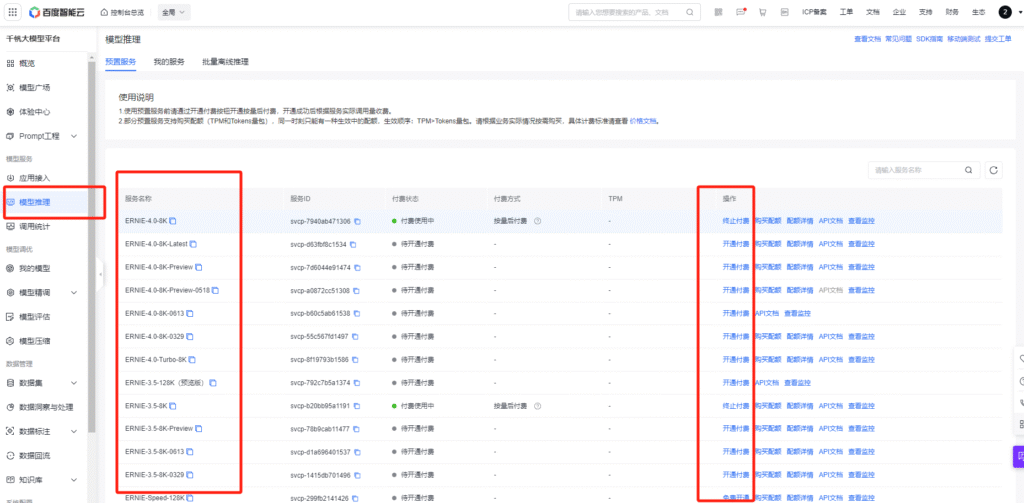The height and width of the screenshot is (503, 1024).
Task: Open 体验中心 in sidebar
Action: 34,112
